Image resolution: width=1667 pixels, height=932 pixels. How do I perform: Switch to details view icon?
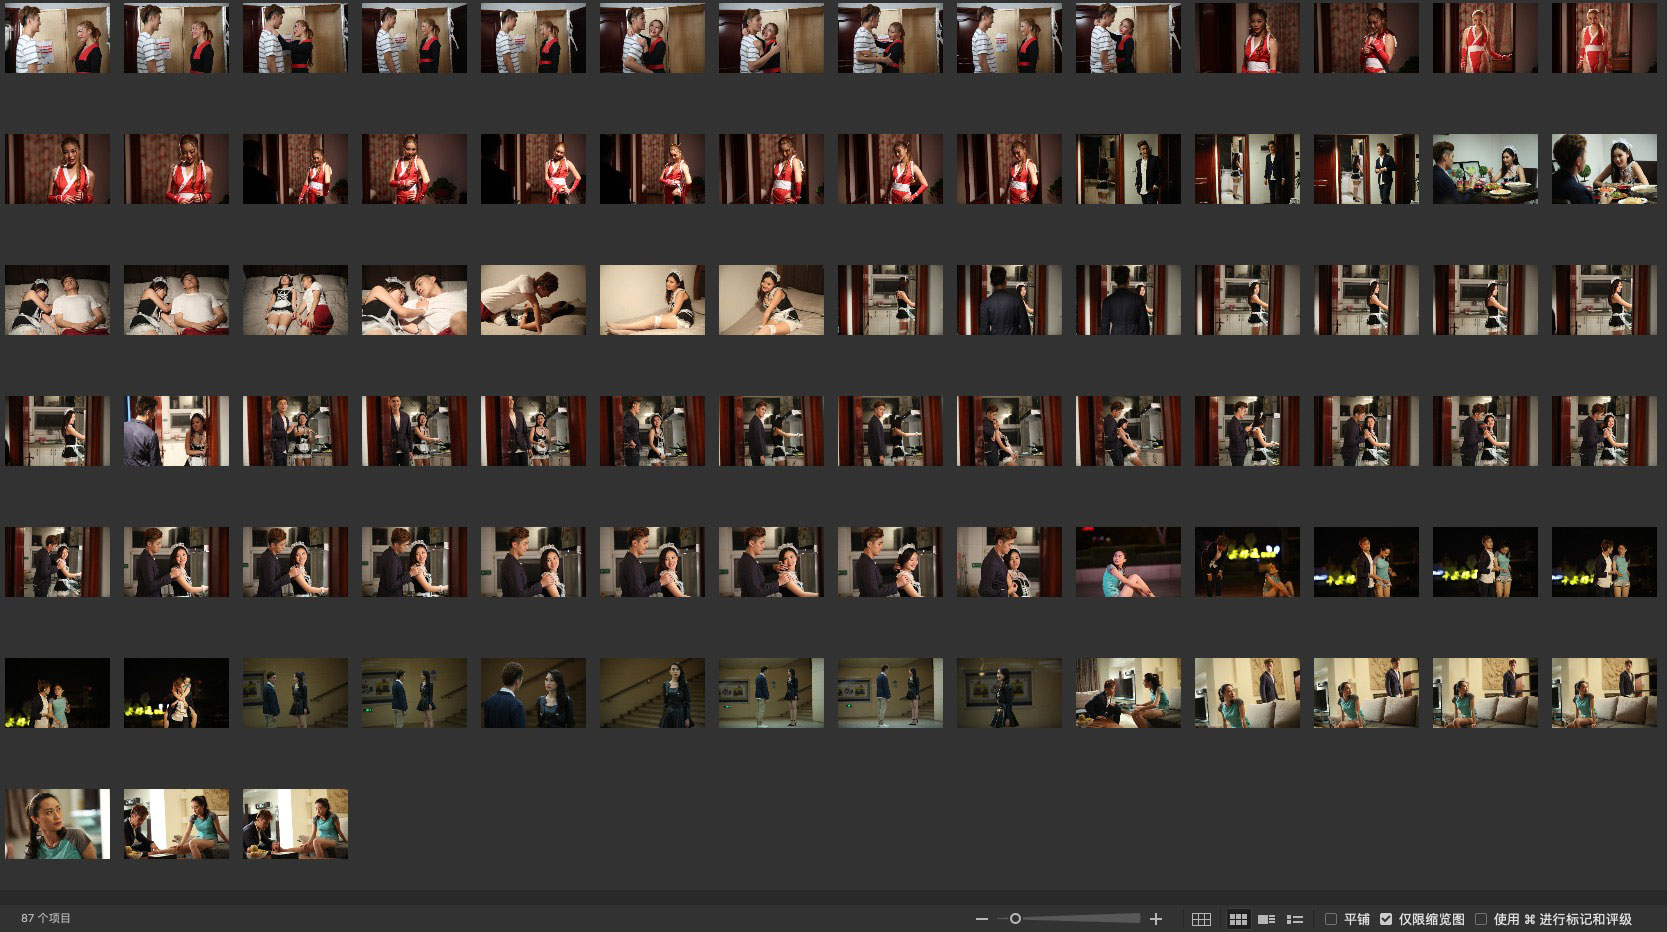(x=1266, y=919)
